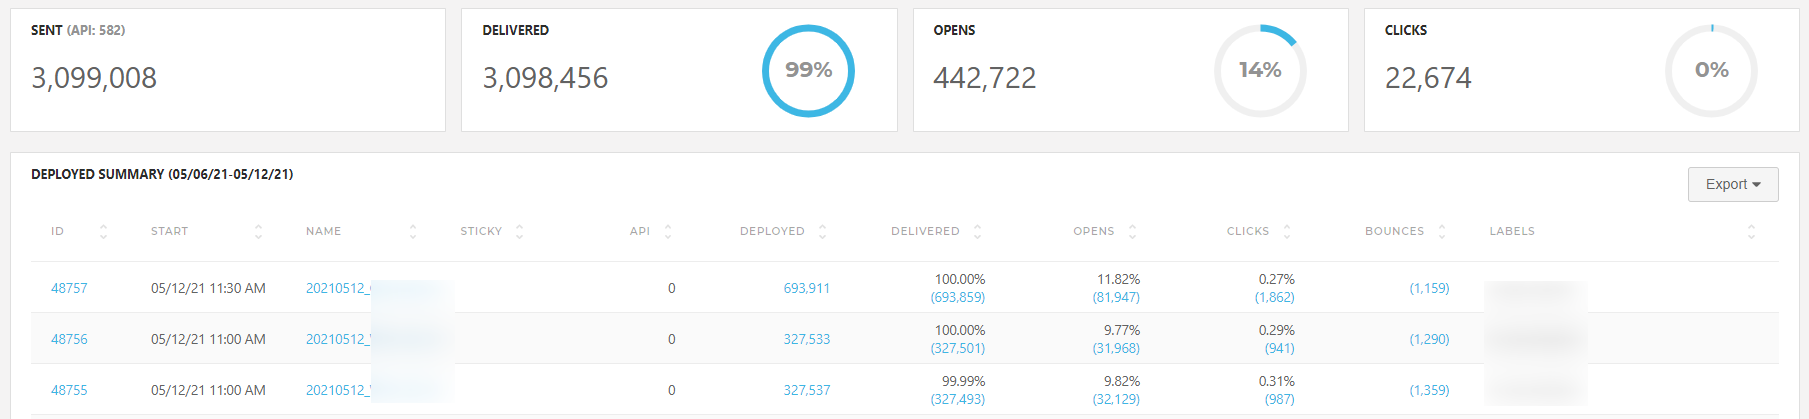Sort by Sticky column arrows
This screenshot has height=419, width=1809.
click(519, 232)
